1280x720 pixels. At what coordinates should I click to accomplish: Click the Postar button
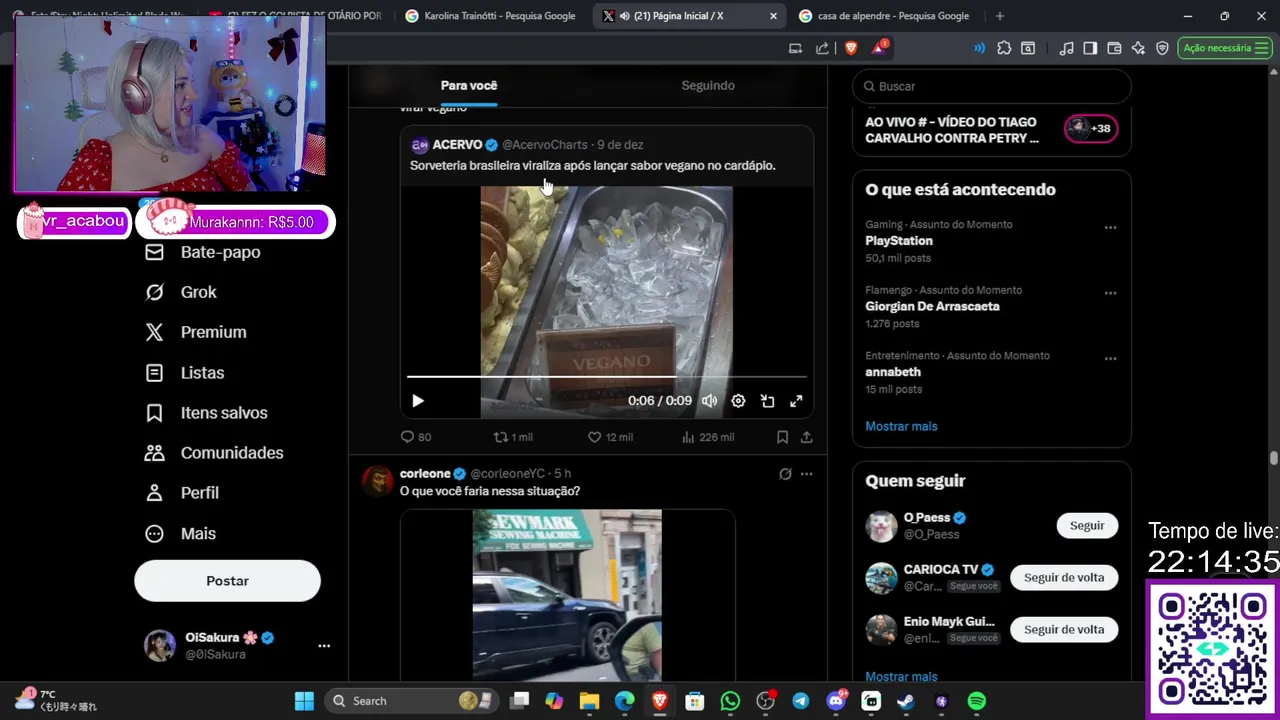click(x=227, y=581)
